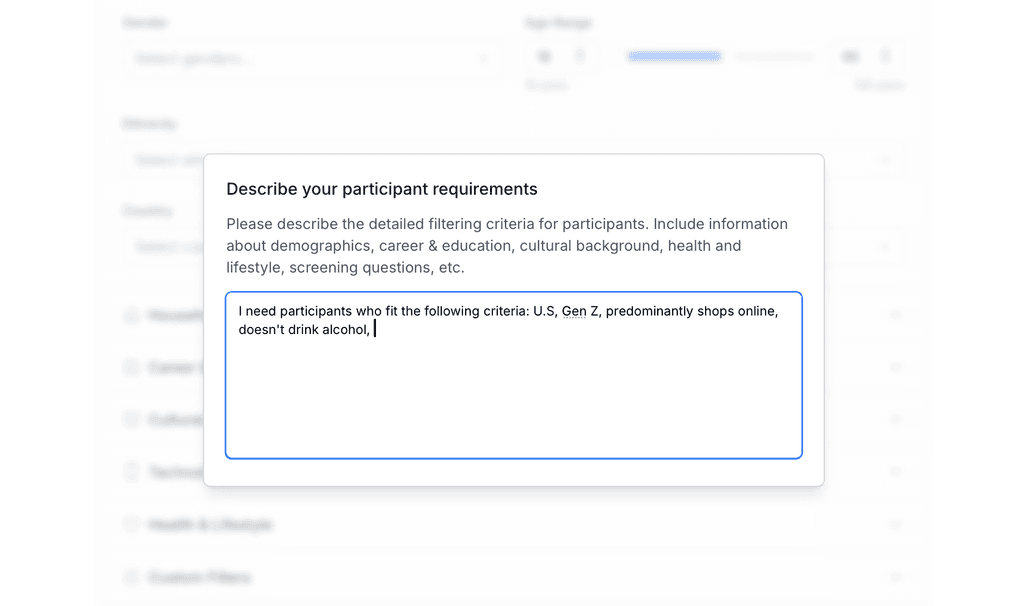
Task: Click the Technology section icon
Action: coord(131,471)
